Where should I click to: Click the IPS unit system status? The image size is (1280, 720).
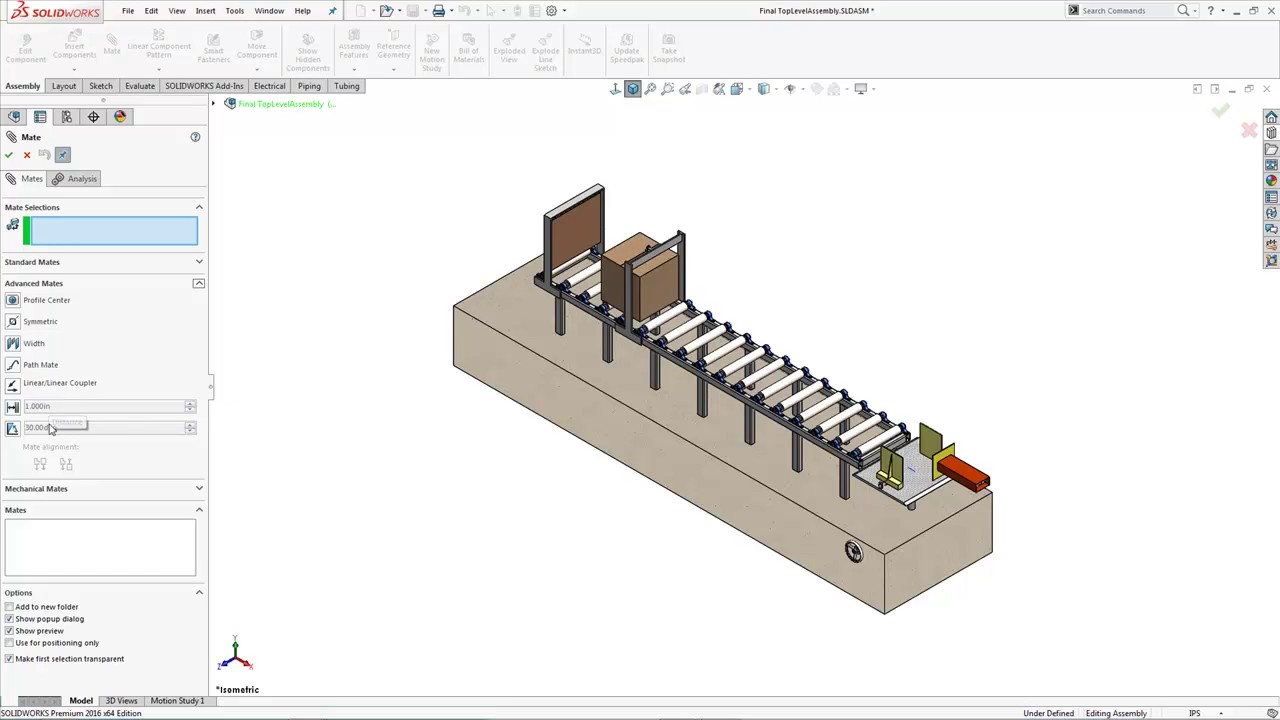pyautogui.click(x=1195, y=714)
